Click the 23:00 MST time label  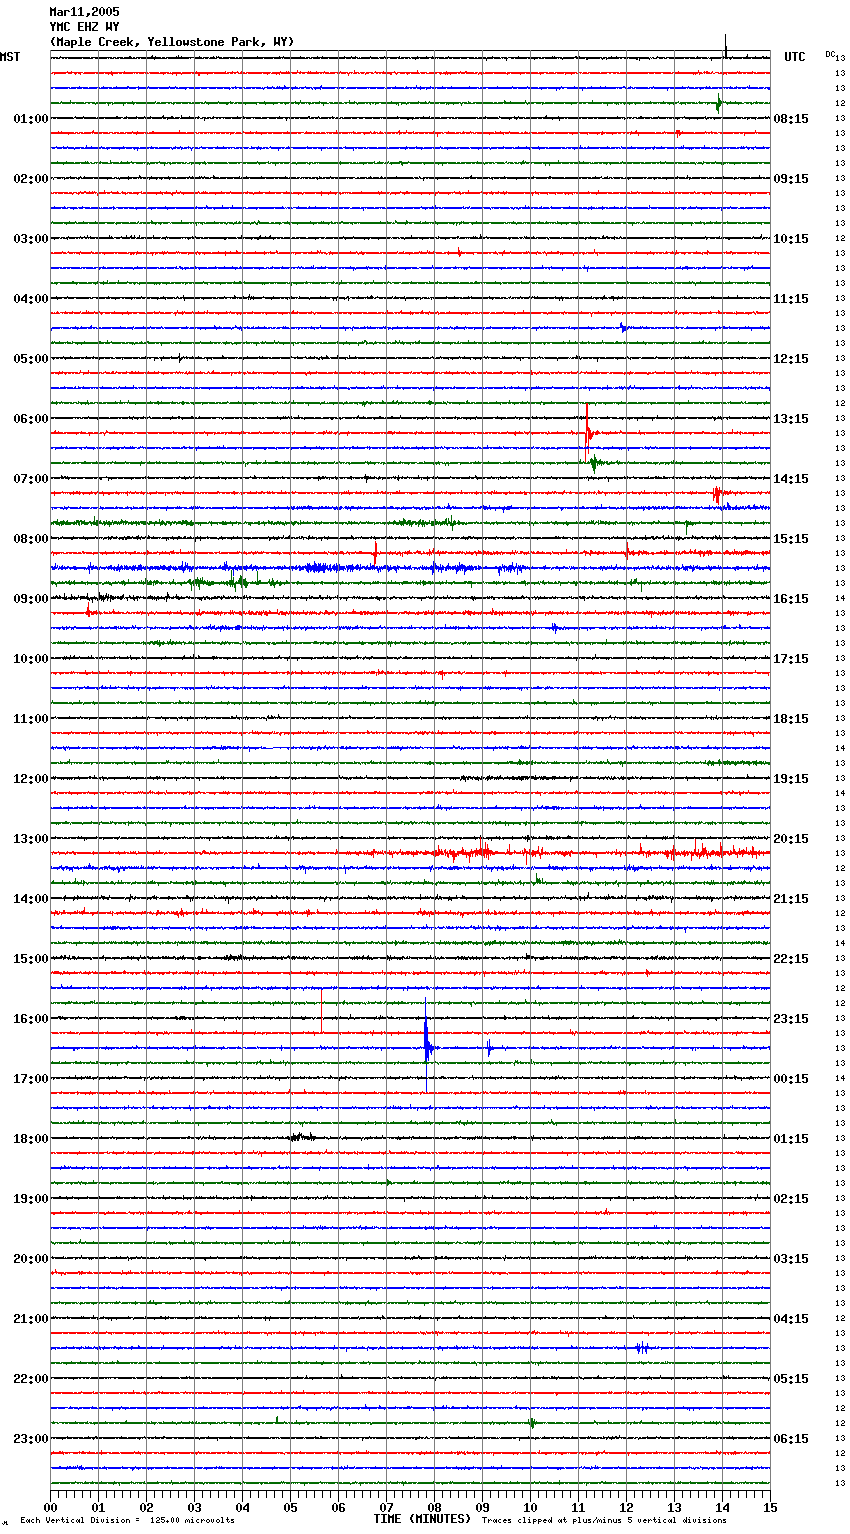coord(31,1439)
